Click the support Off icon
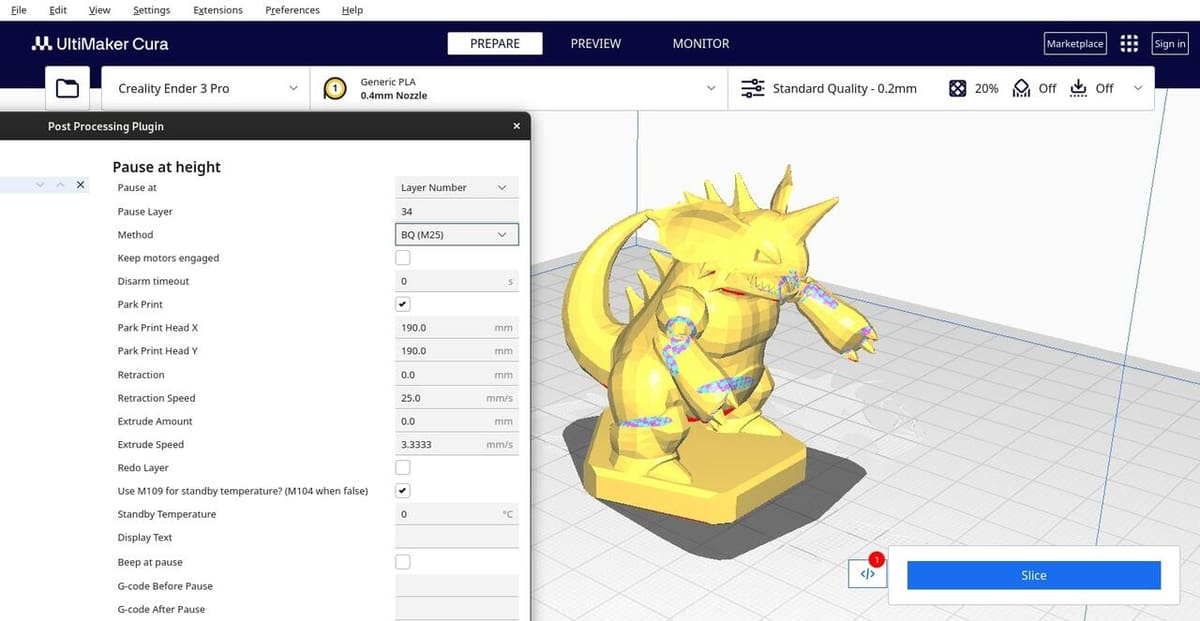The height and width of the screenshot is (621, 1200). click(x=1021, y=89)
